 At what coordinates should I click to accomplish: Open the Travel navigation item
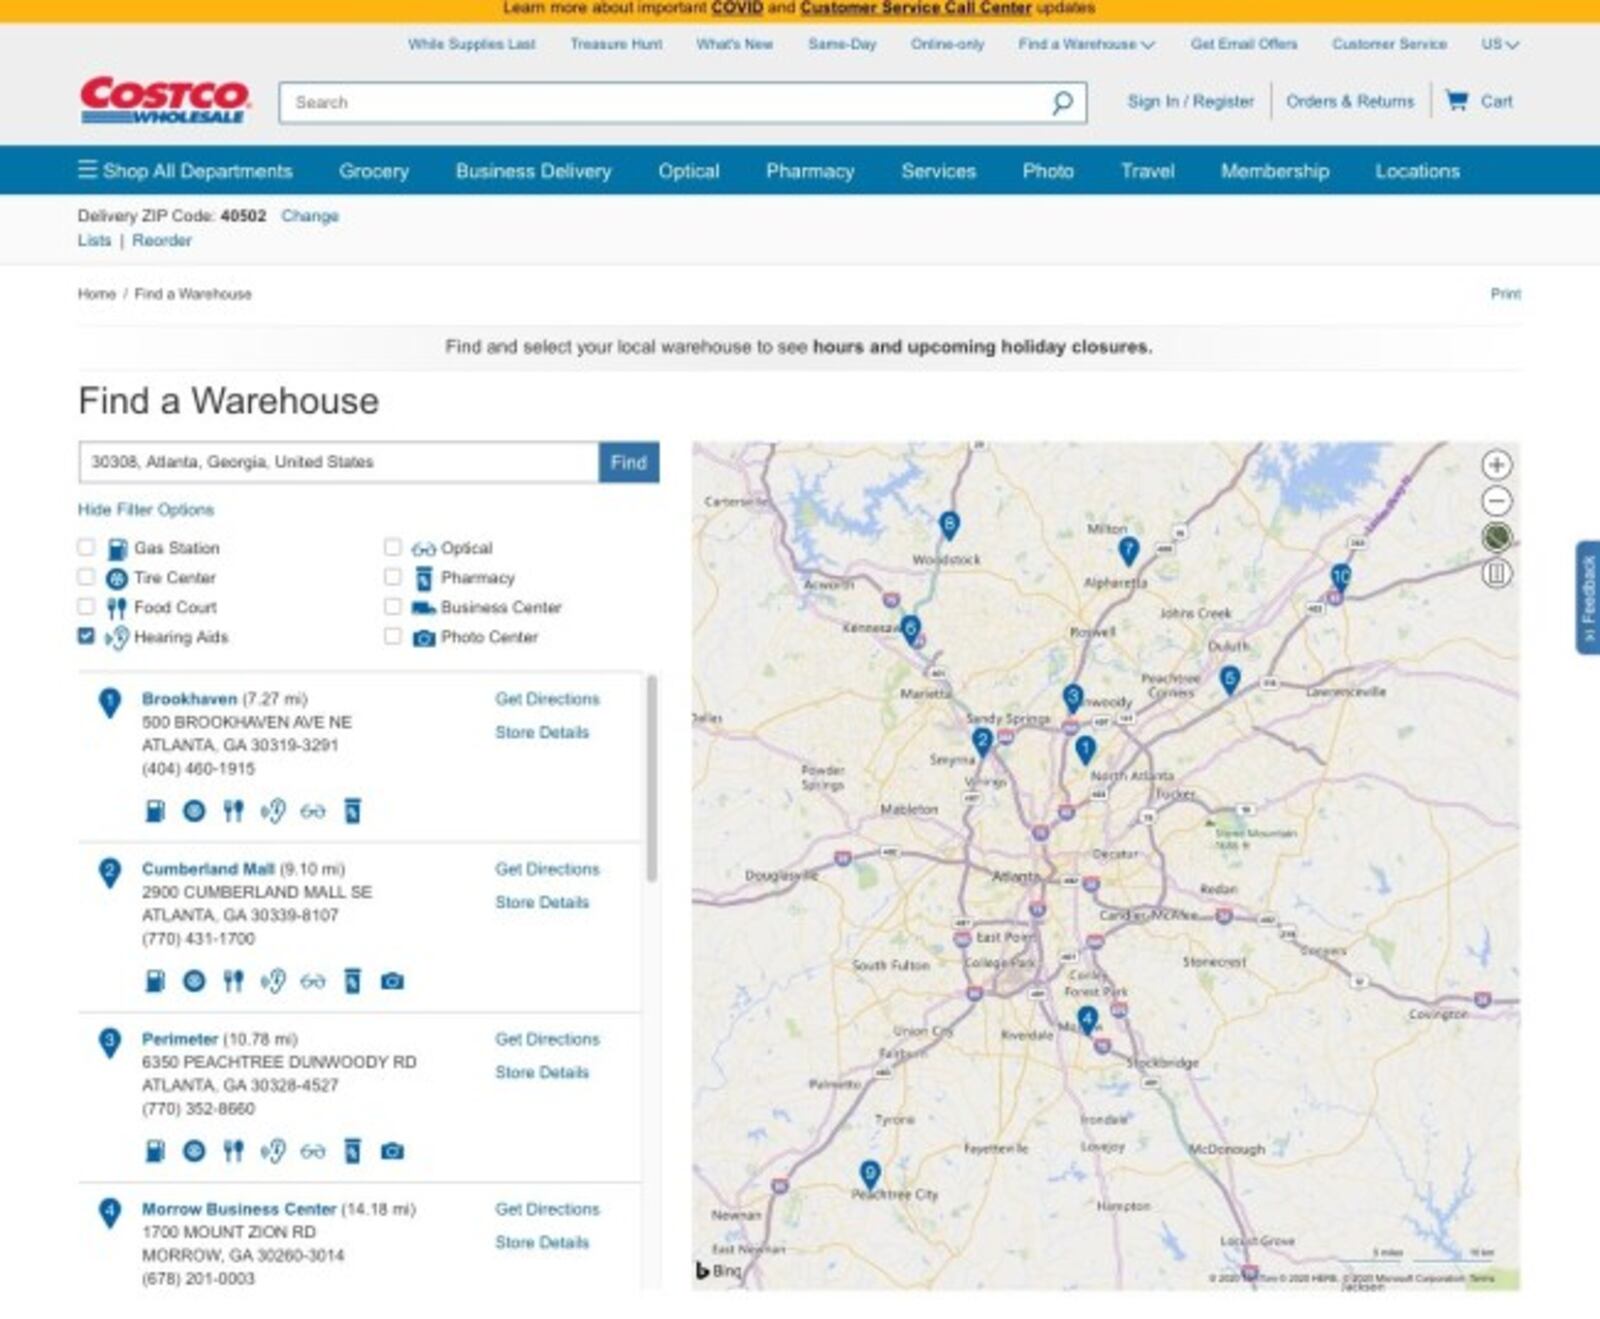(x=1147, y=171)
